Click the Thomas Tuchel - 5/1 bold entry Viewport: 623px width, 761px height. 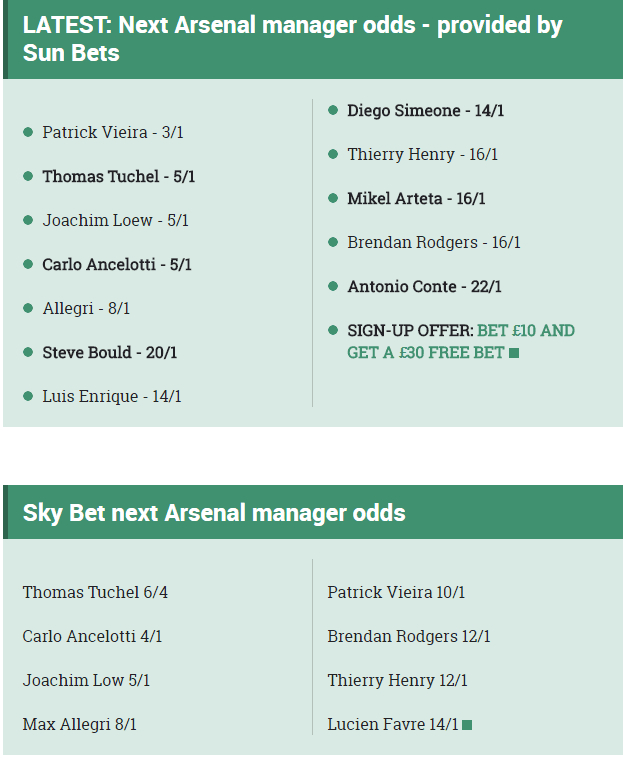(x=118, y=177)
